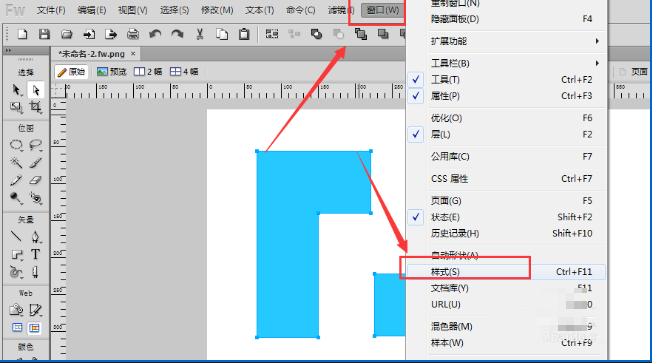Expand the 扩展功能 submenu arrow
652x363 pixels.
click(597, 41)
